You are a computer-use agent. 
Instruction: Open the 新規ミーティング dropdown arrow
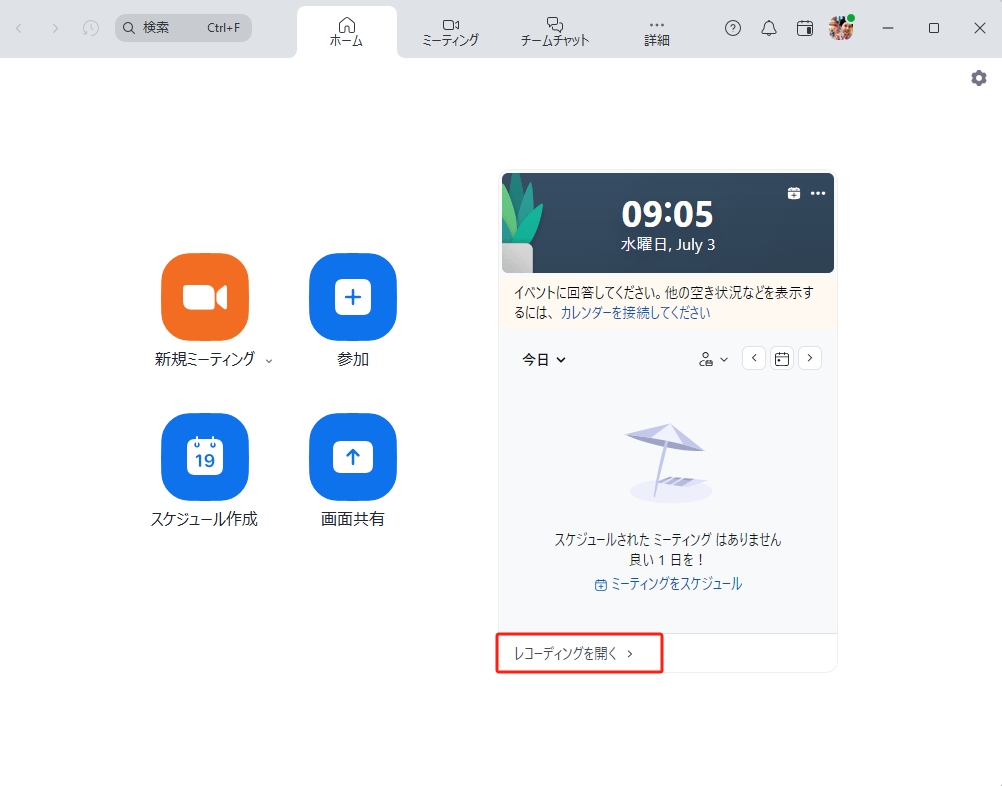[268, 360]
